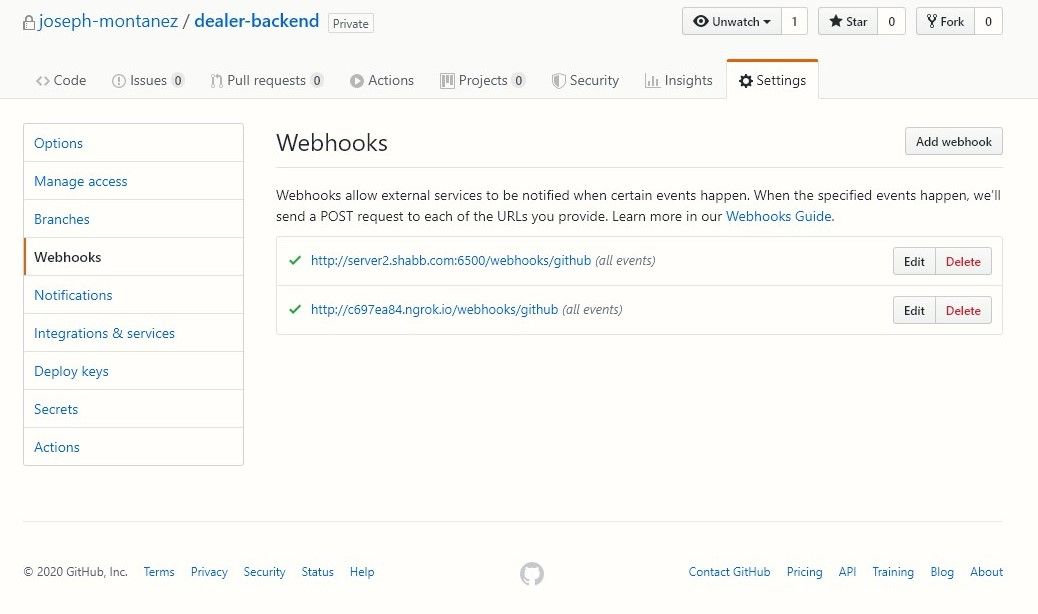Open the Pull requests tab
Image resolution: width=1038 pixels, height=614 pixels.
point(266,81)
